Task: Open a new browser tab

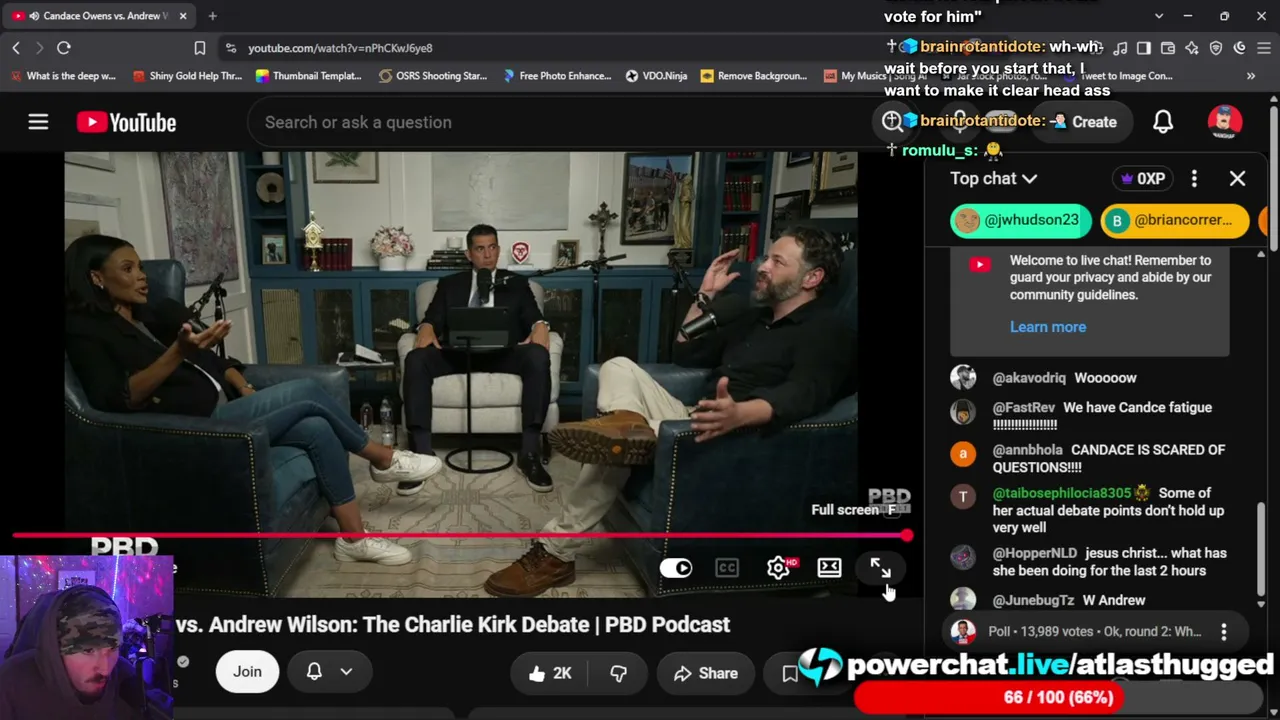Action: [x=212, y=16]
